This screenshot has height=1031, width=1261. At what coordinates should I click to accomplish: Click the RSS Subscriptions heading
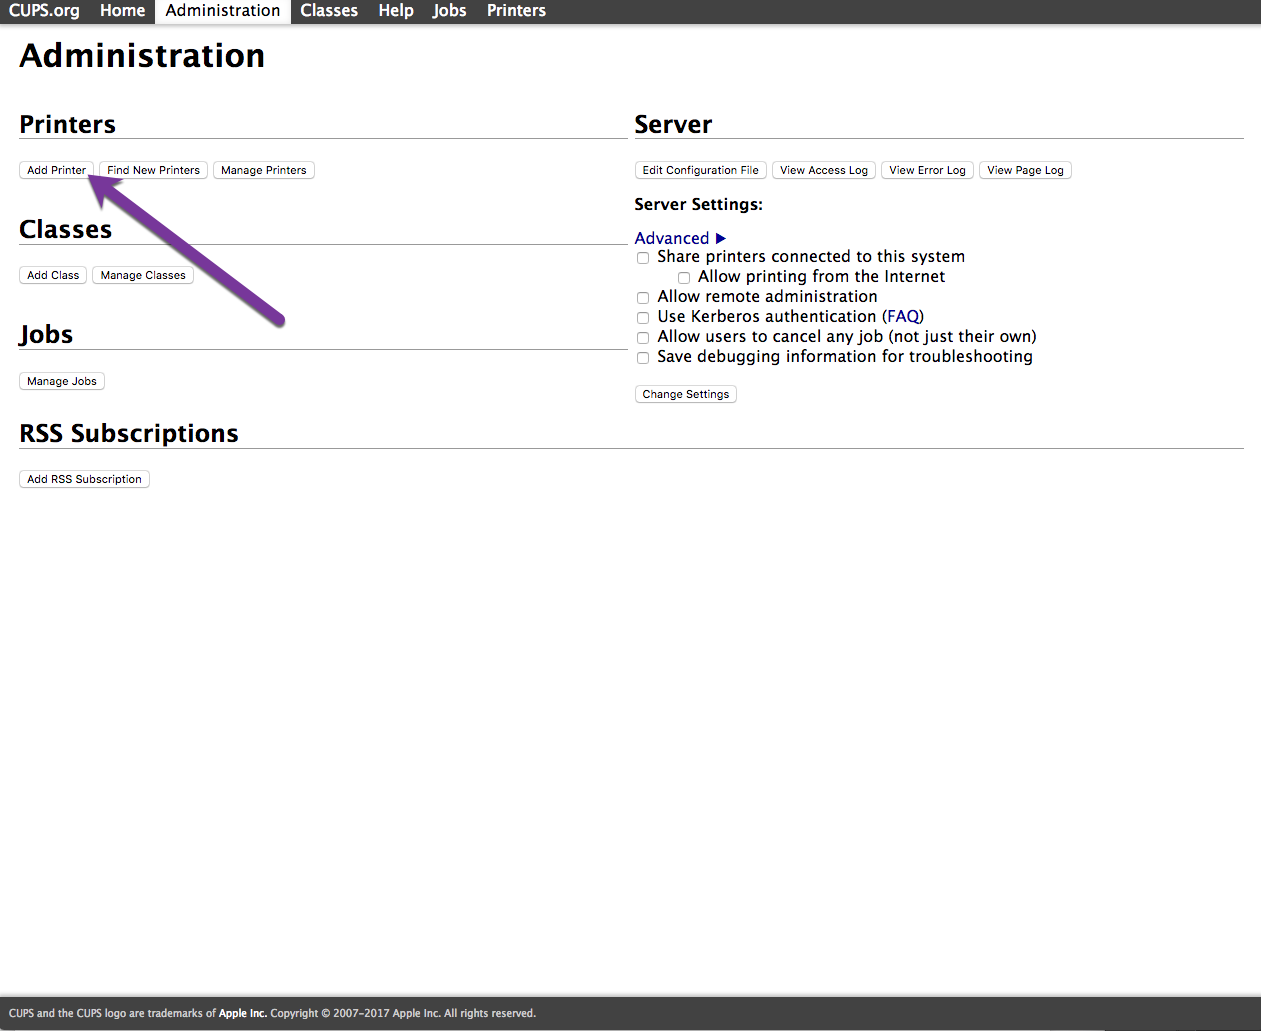pos(129,433)
